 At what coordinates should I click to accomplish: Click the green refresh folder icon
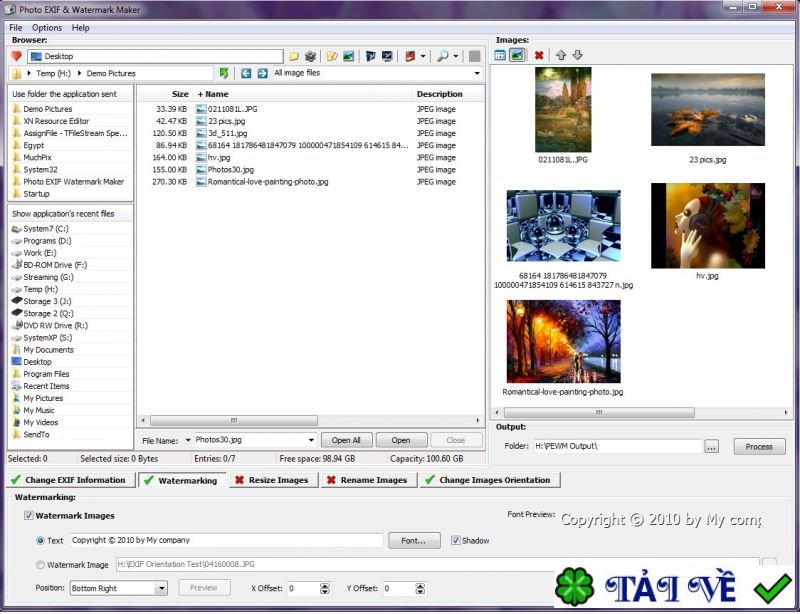(224, 73)
